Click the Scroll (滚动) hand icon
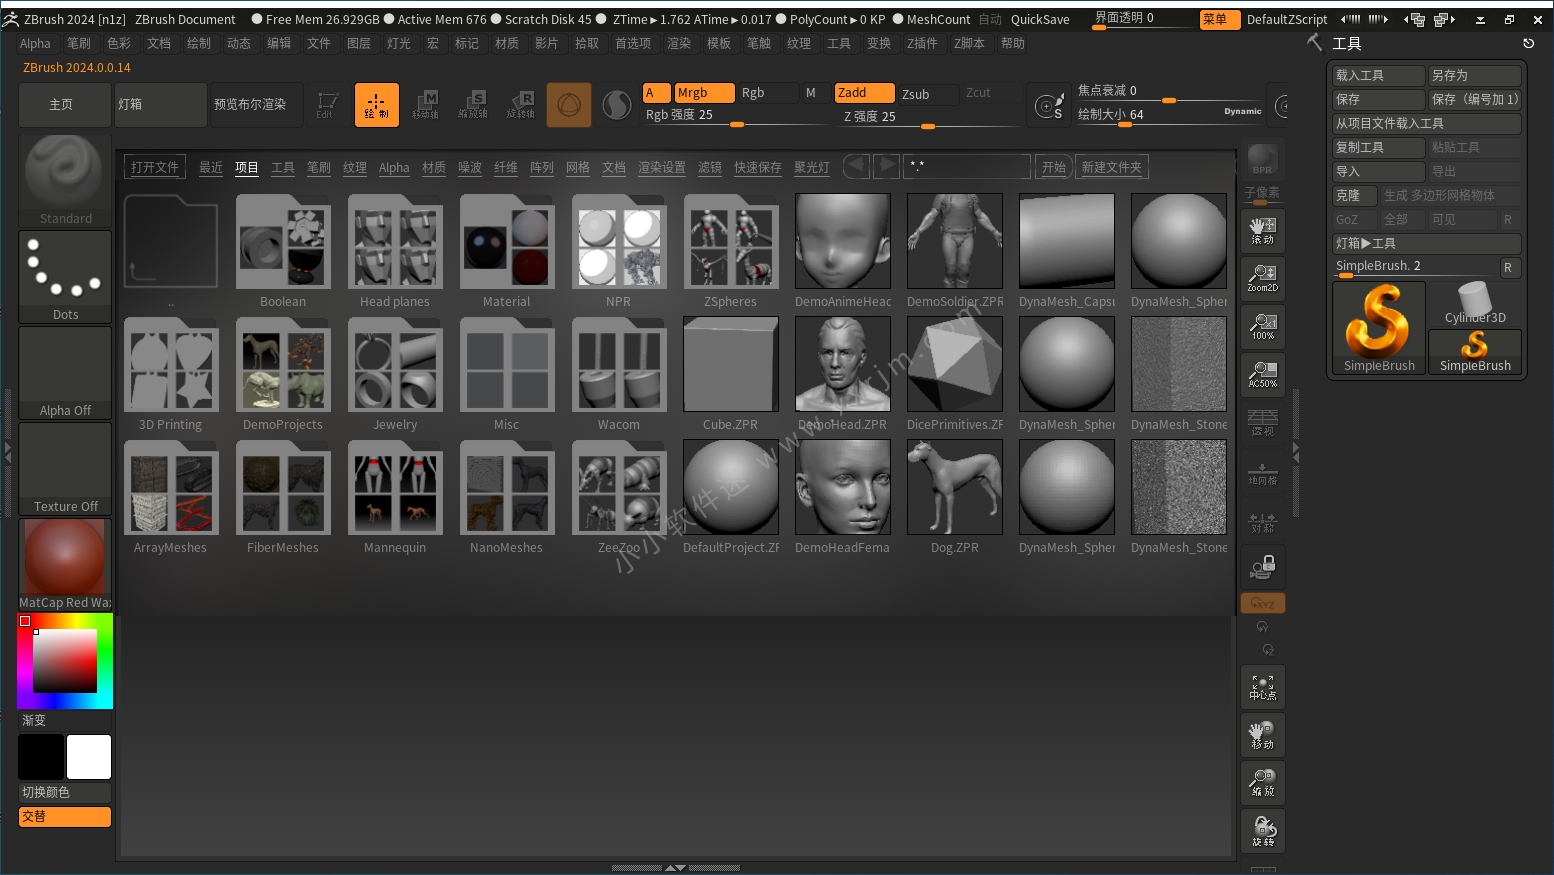The image size is (1554, 875). [x=1262, y=230]
